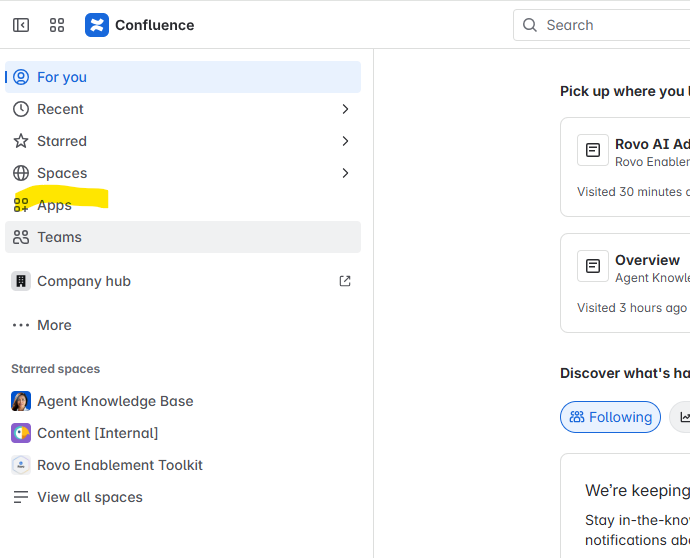Open the app switcher grid icon
Screen dimensions: 690x558
[x=57, y=25]
